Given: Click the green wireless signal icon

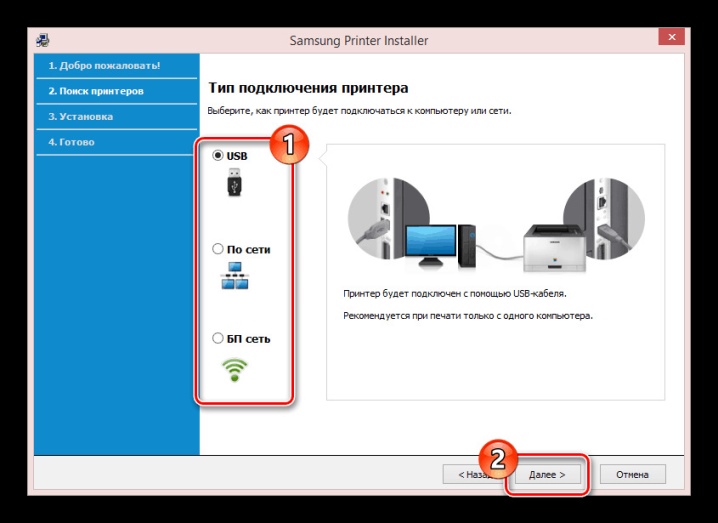Looking at the screenshot, I should [234, 370].
